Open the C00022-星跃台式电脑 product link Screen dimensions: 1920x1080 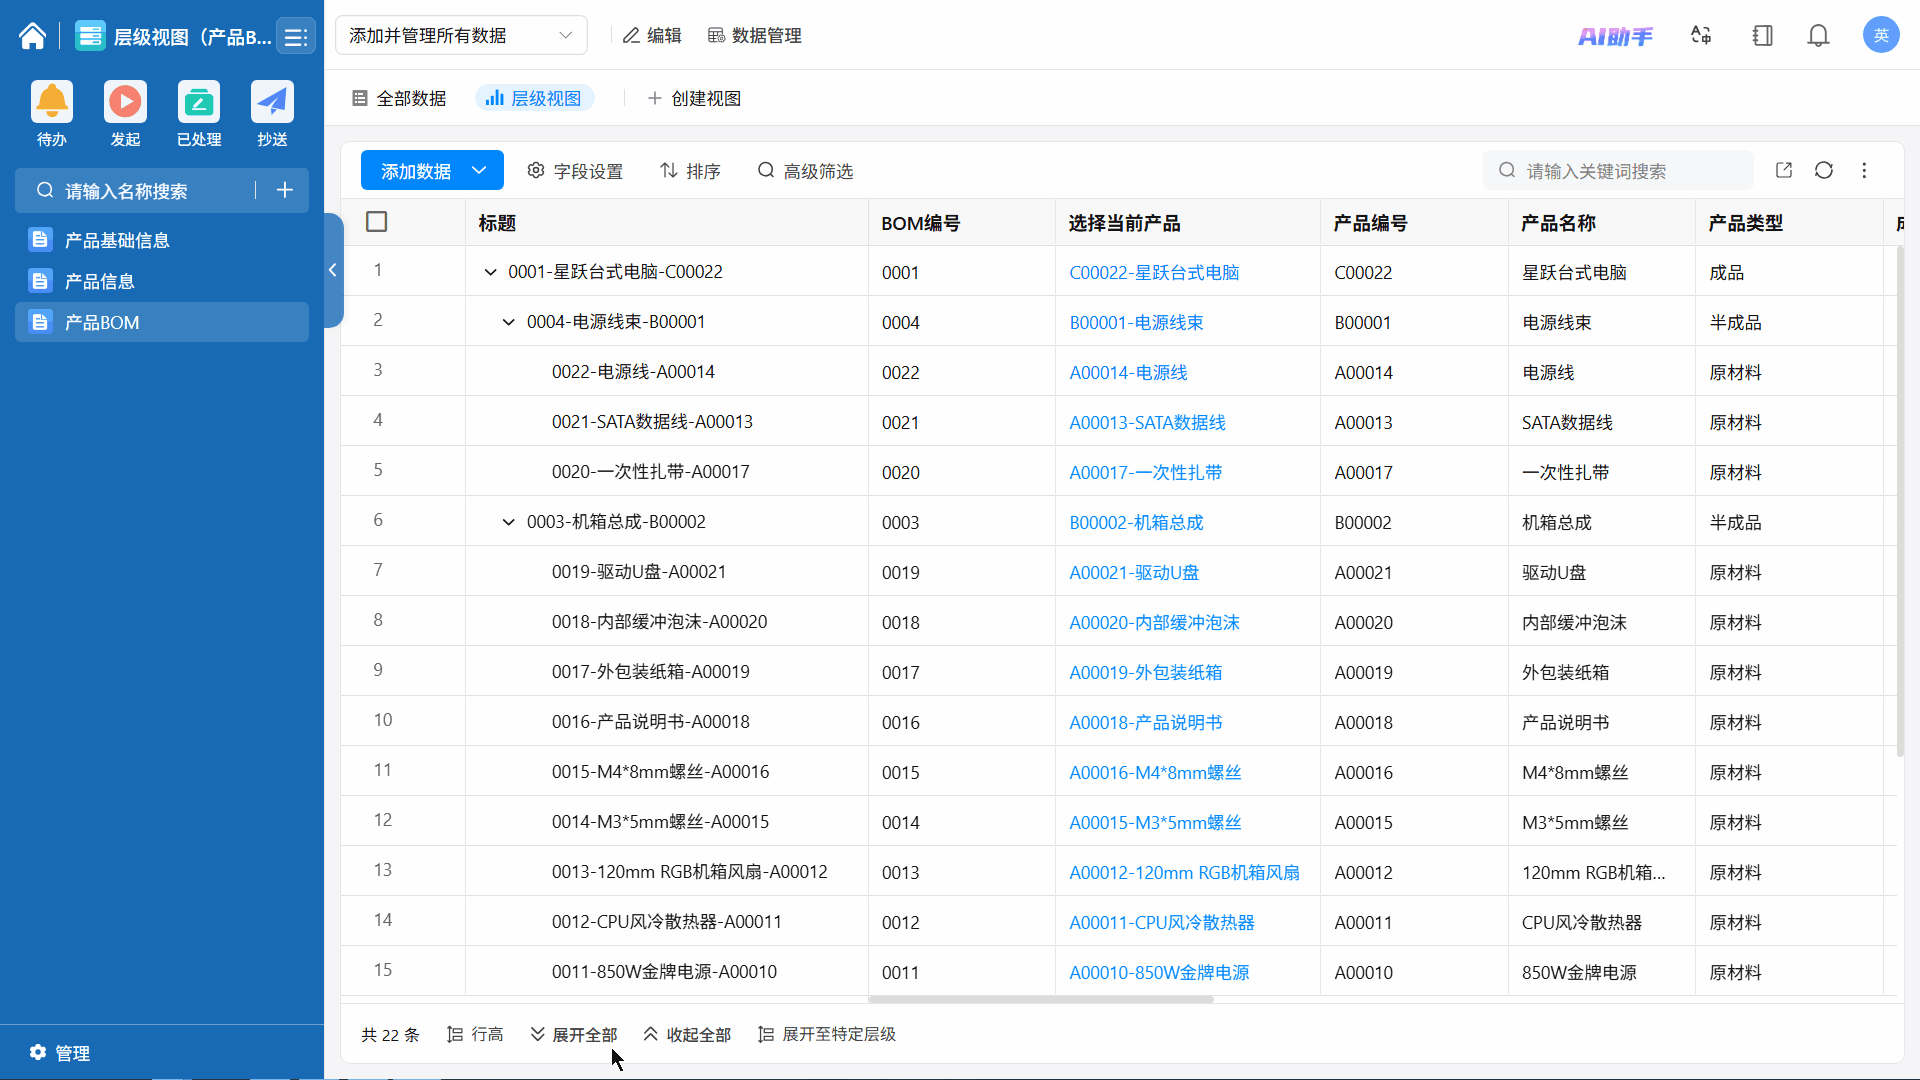click(x=1154, y=272)
